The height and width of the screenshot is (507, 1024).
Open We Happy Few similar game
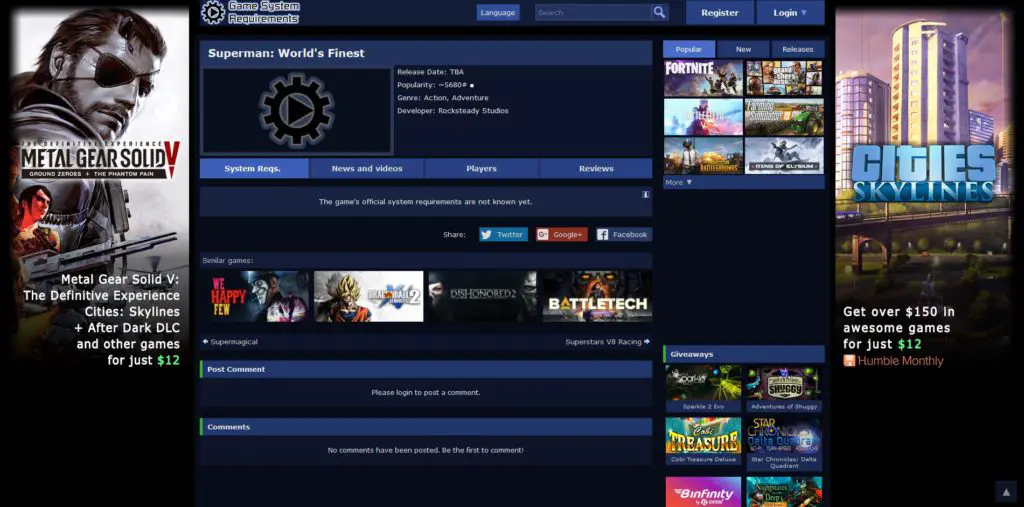255,297
